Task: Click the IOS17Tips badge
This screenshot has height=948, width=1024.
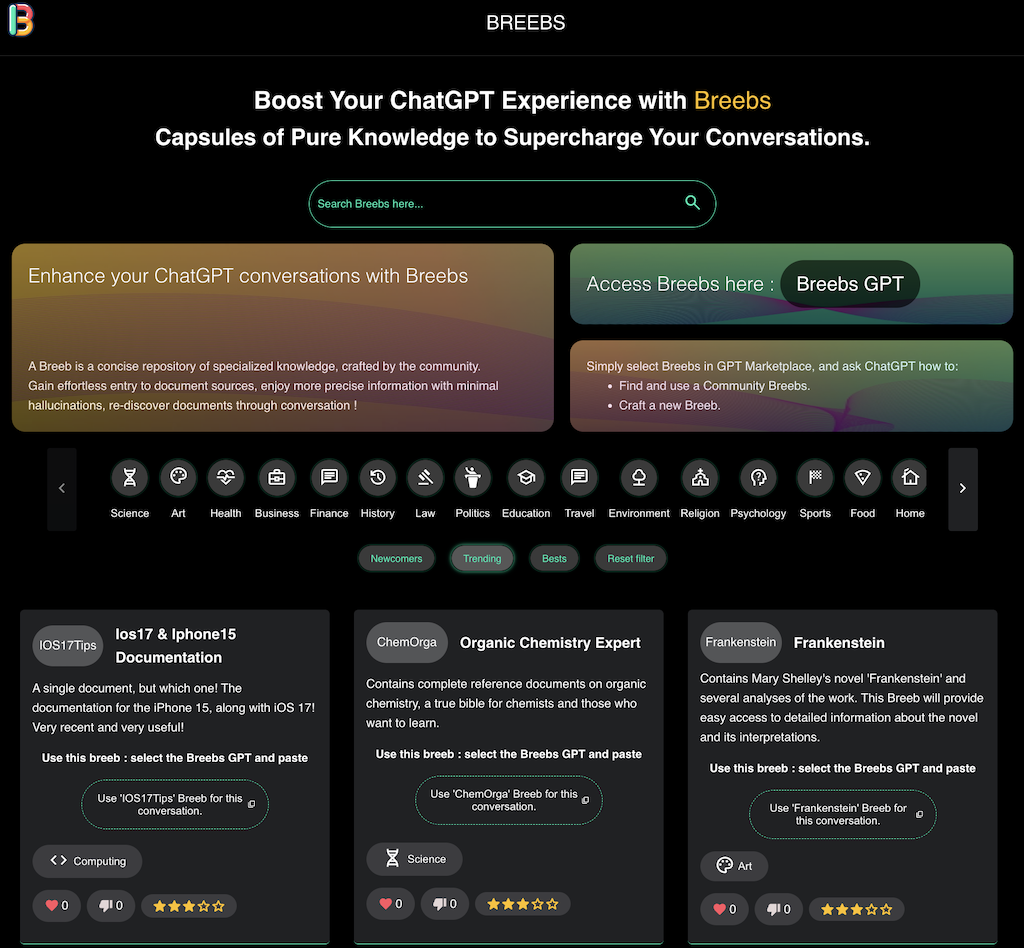Action: pos(68,646)
